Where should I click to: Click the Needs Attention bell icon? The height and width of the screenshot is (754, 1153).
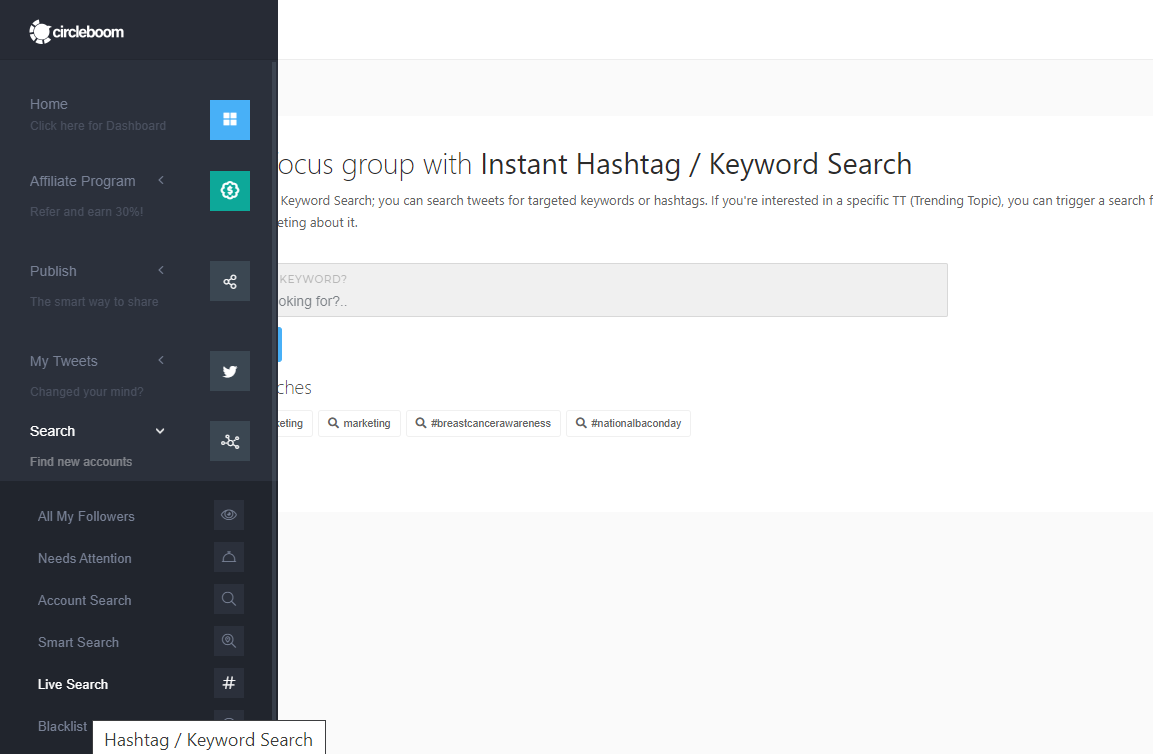[229, 557]
